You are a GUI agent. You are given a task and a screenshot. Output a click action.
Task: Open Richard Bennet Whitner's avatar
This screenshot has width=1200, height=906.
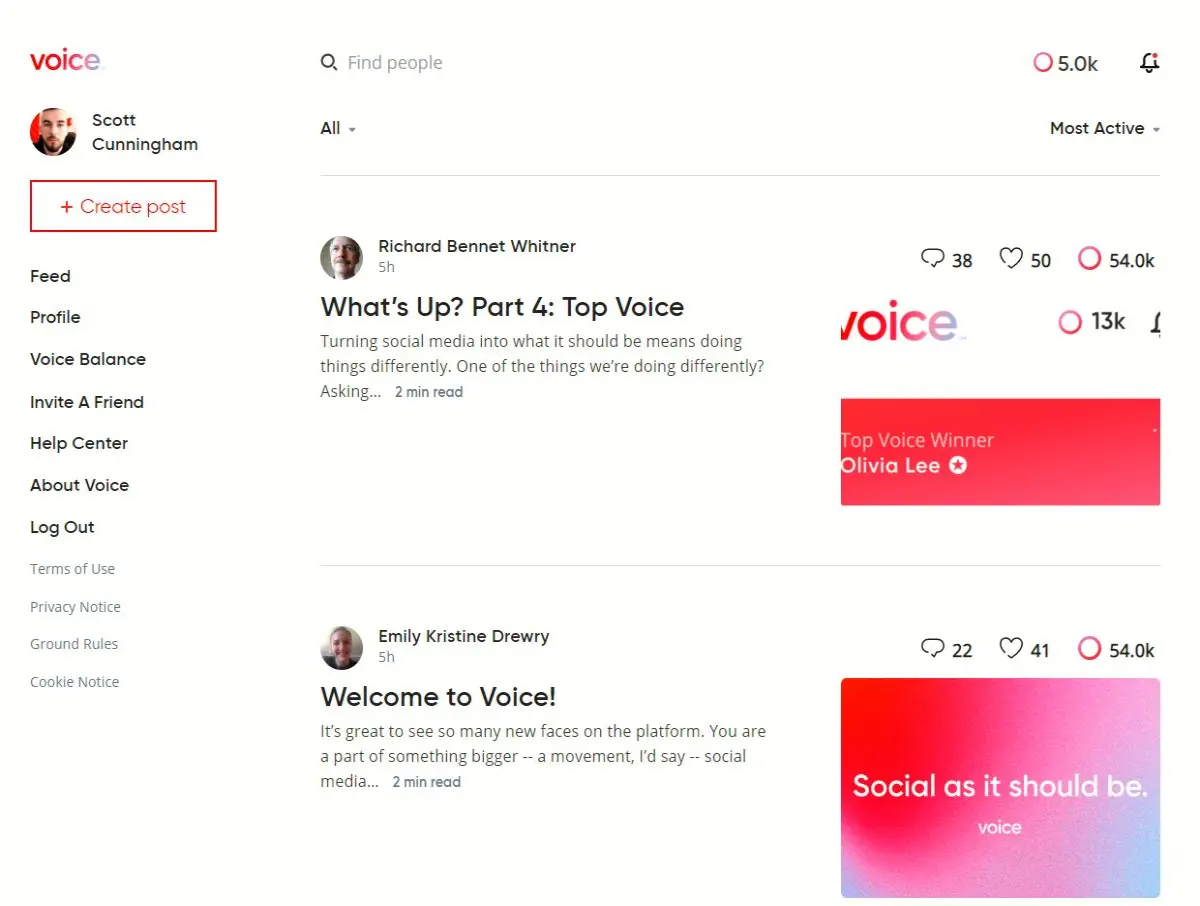pos(341,257)
